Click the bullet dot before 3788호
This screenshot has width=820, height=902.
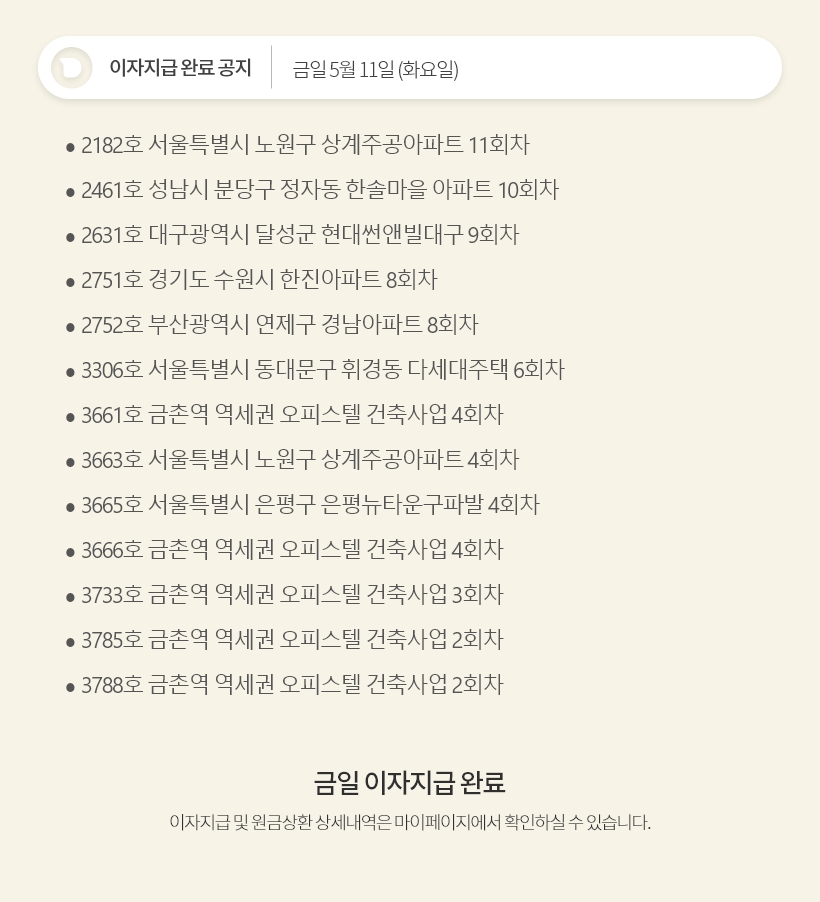[70, 687]
